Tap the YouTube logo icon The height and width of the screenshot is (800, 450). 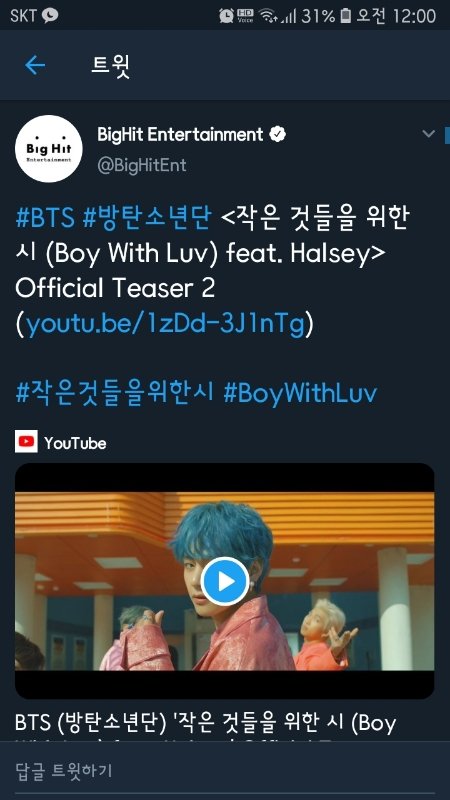[x=26, y=442]
